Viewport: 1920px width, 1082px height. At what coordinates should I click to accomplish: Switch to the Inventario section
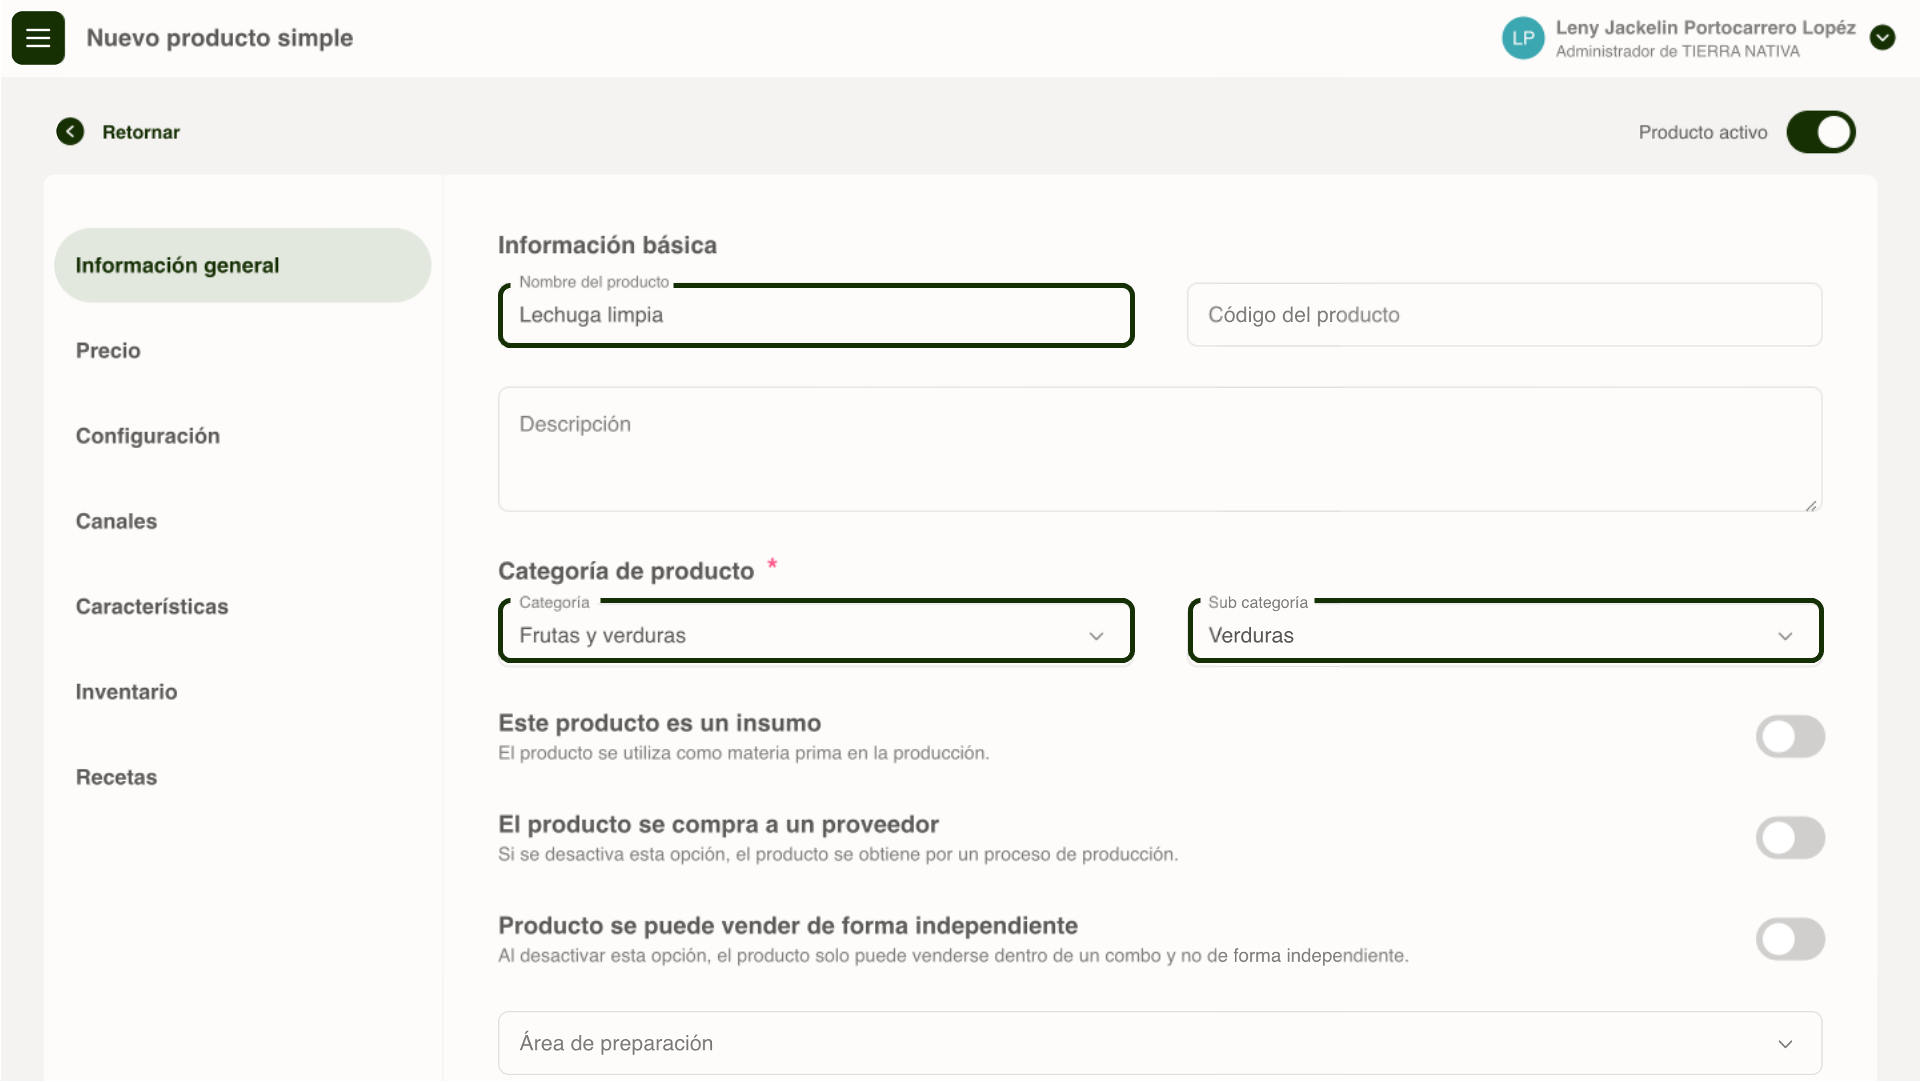pos(126,692)
